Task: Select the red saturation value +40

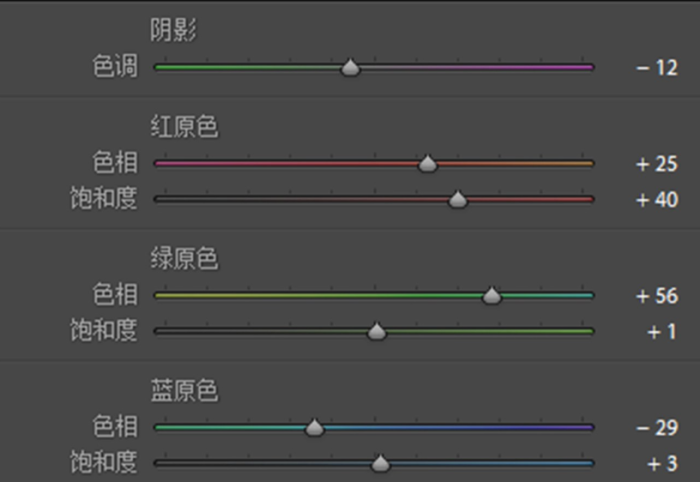Action: [x=657, y=200]
